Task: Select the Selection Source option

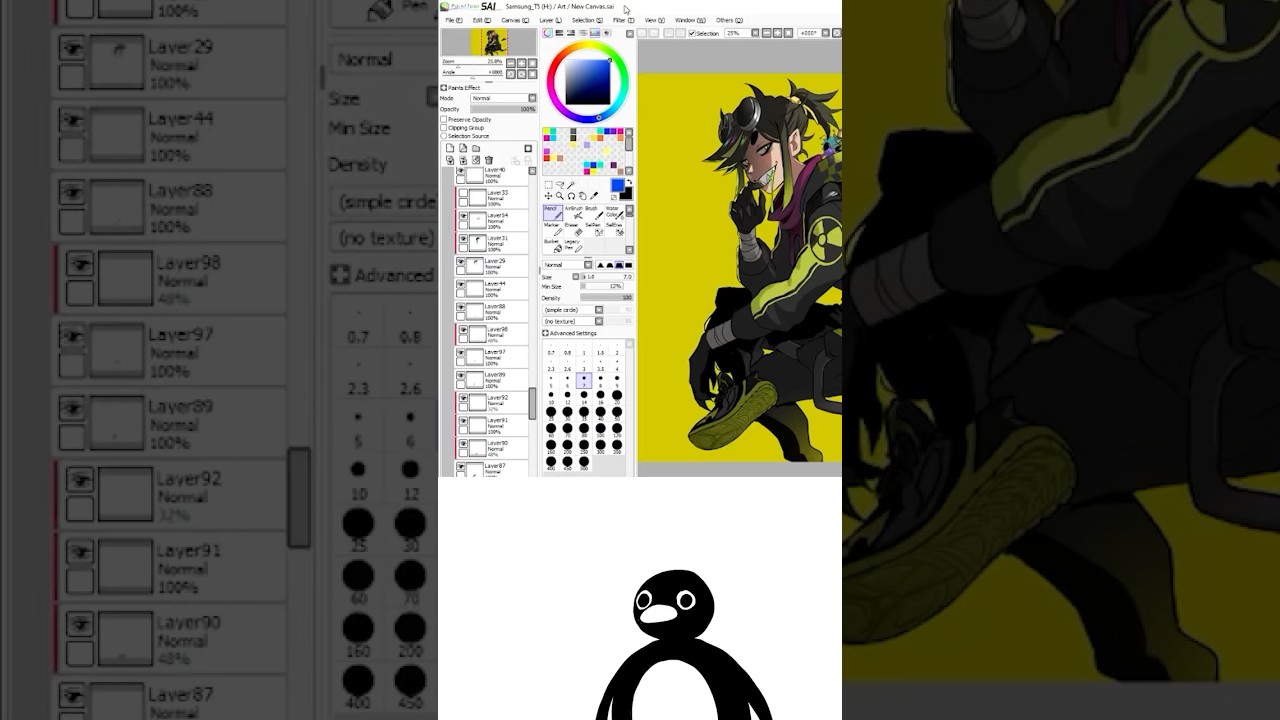Action: [444, 136]
